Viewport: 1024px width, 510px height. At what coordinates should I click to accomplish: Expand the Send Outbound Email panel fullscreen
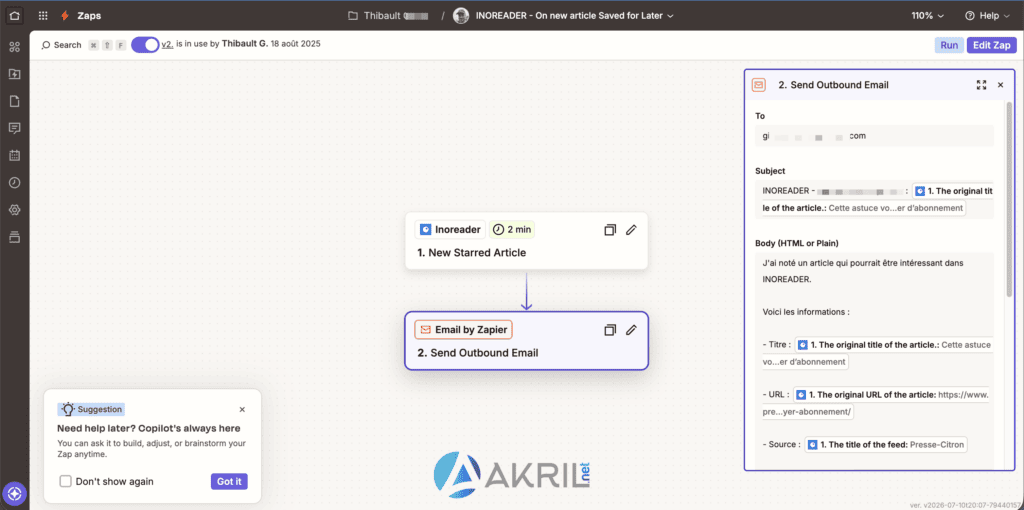pos(981,85)
